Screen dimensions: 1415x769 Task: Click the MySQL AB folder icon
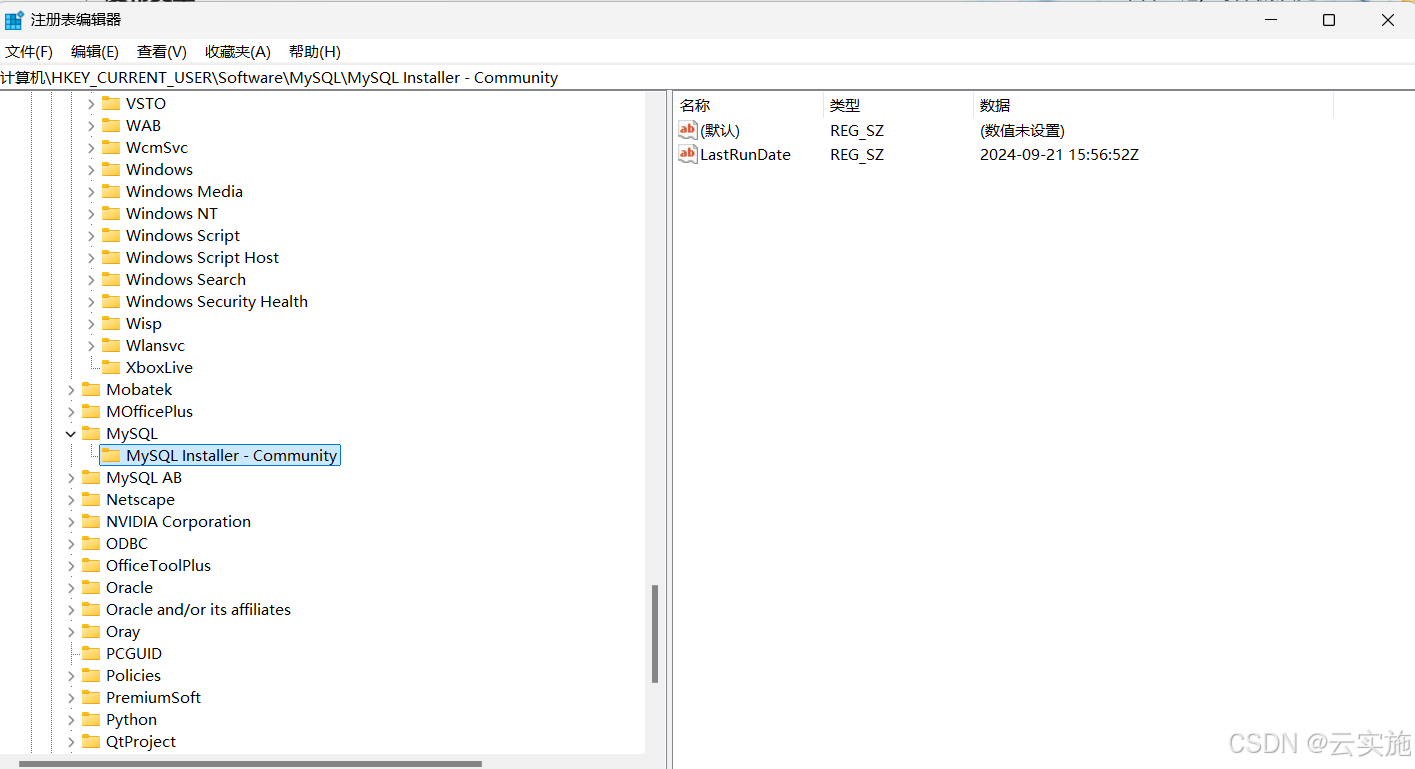click(91, 478)
